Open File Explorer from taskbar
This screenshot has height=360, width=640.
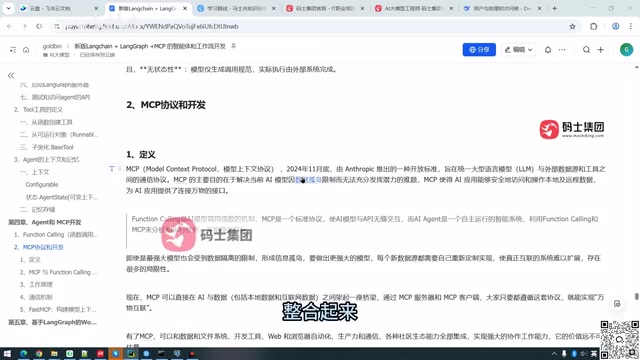(x=54, y=353)
